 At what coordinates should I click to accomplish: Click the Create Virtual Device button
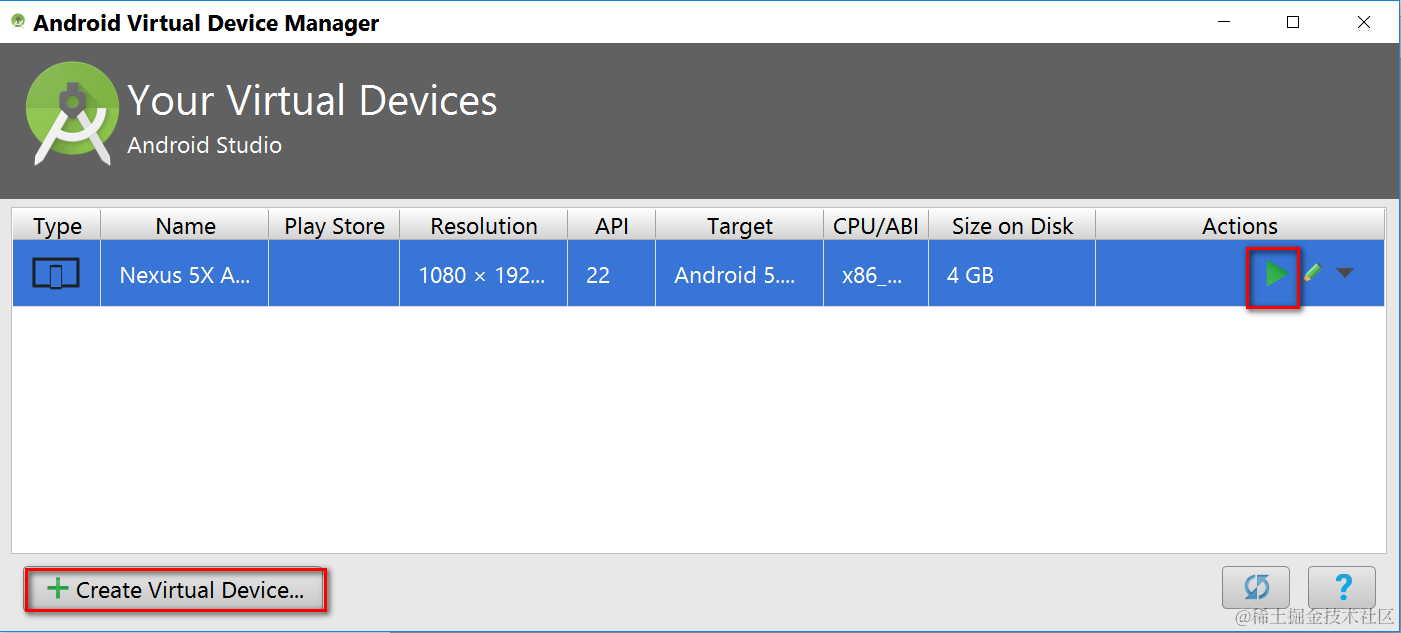click(x=176, y=590)
